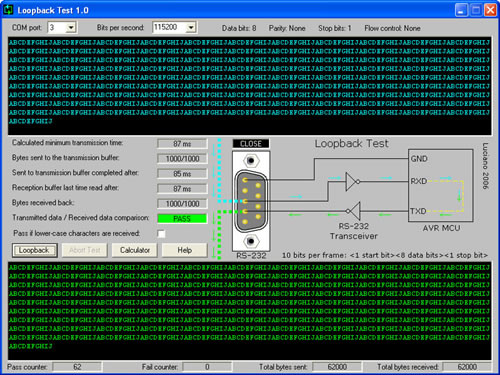Minimize the Loopback Test window
The width and height of the screenshot is (500, 375).
461,10
